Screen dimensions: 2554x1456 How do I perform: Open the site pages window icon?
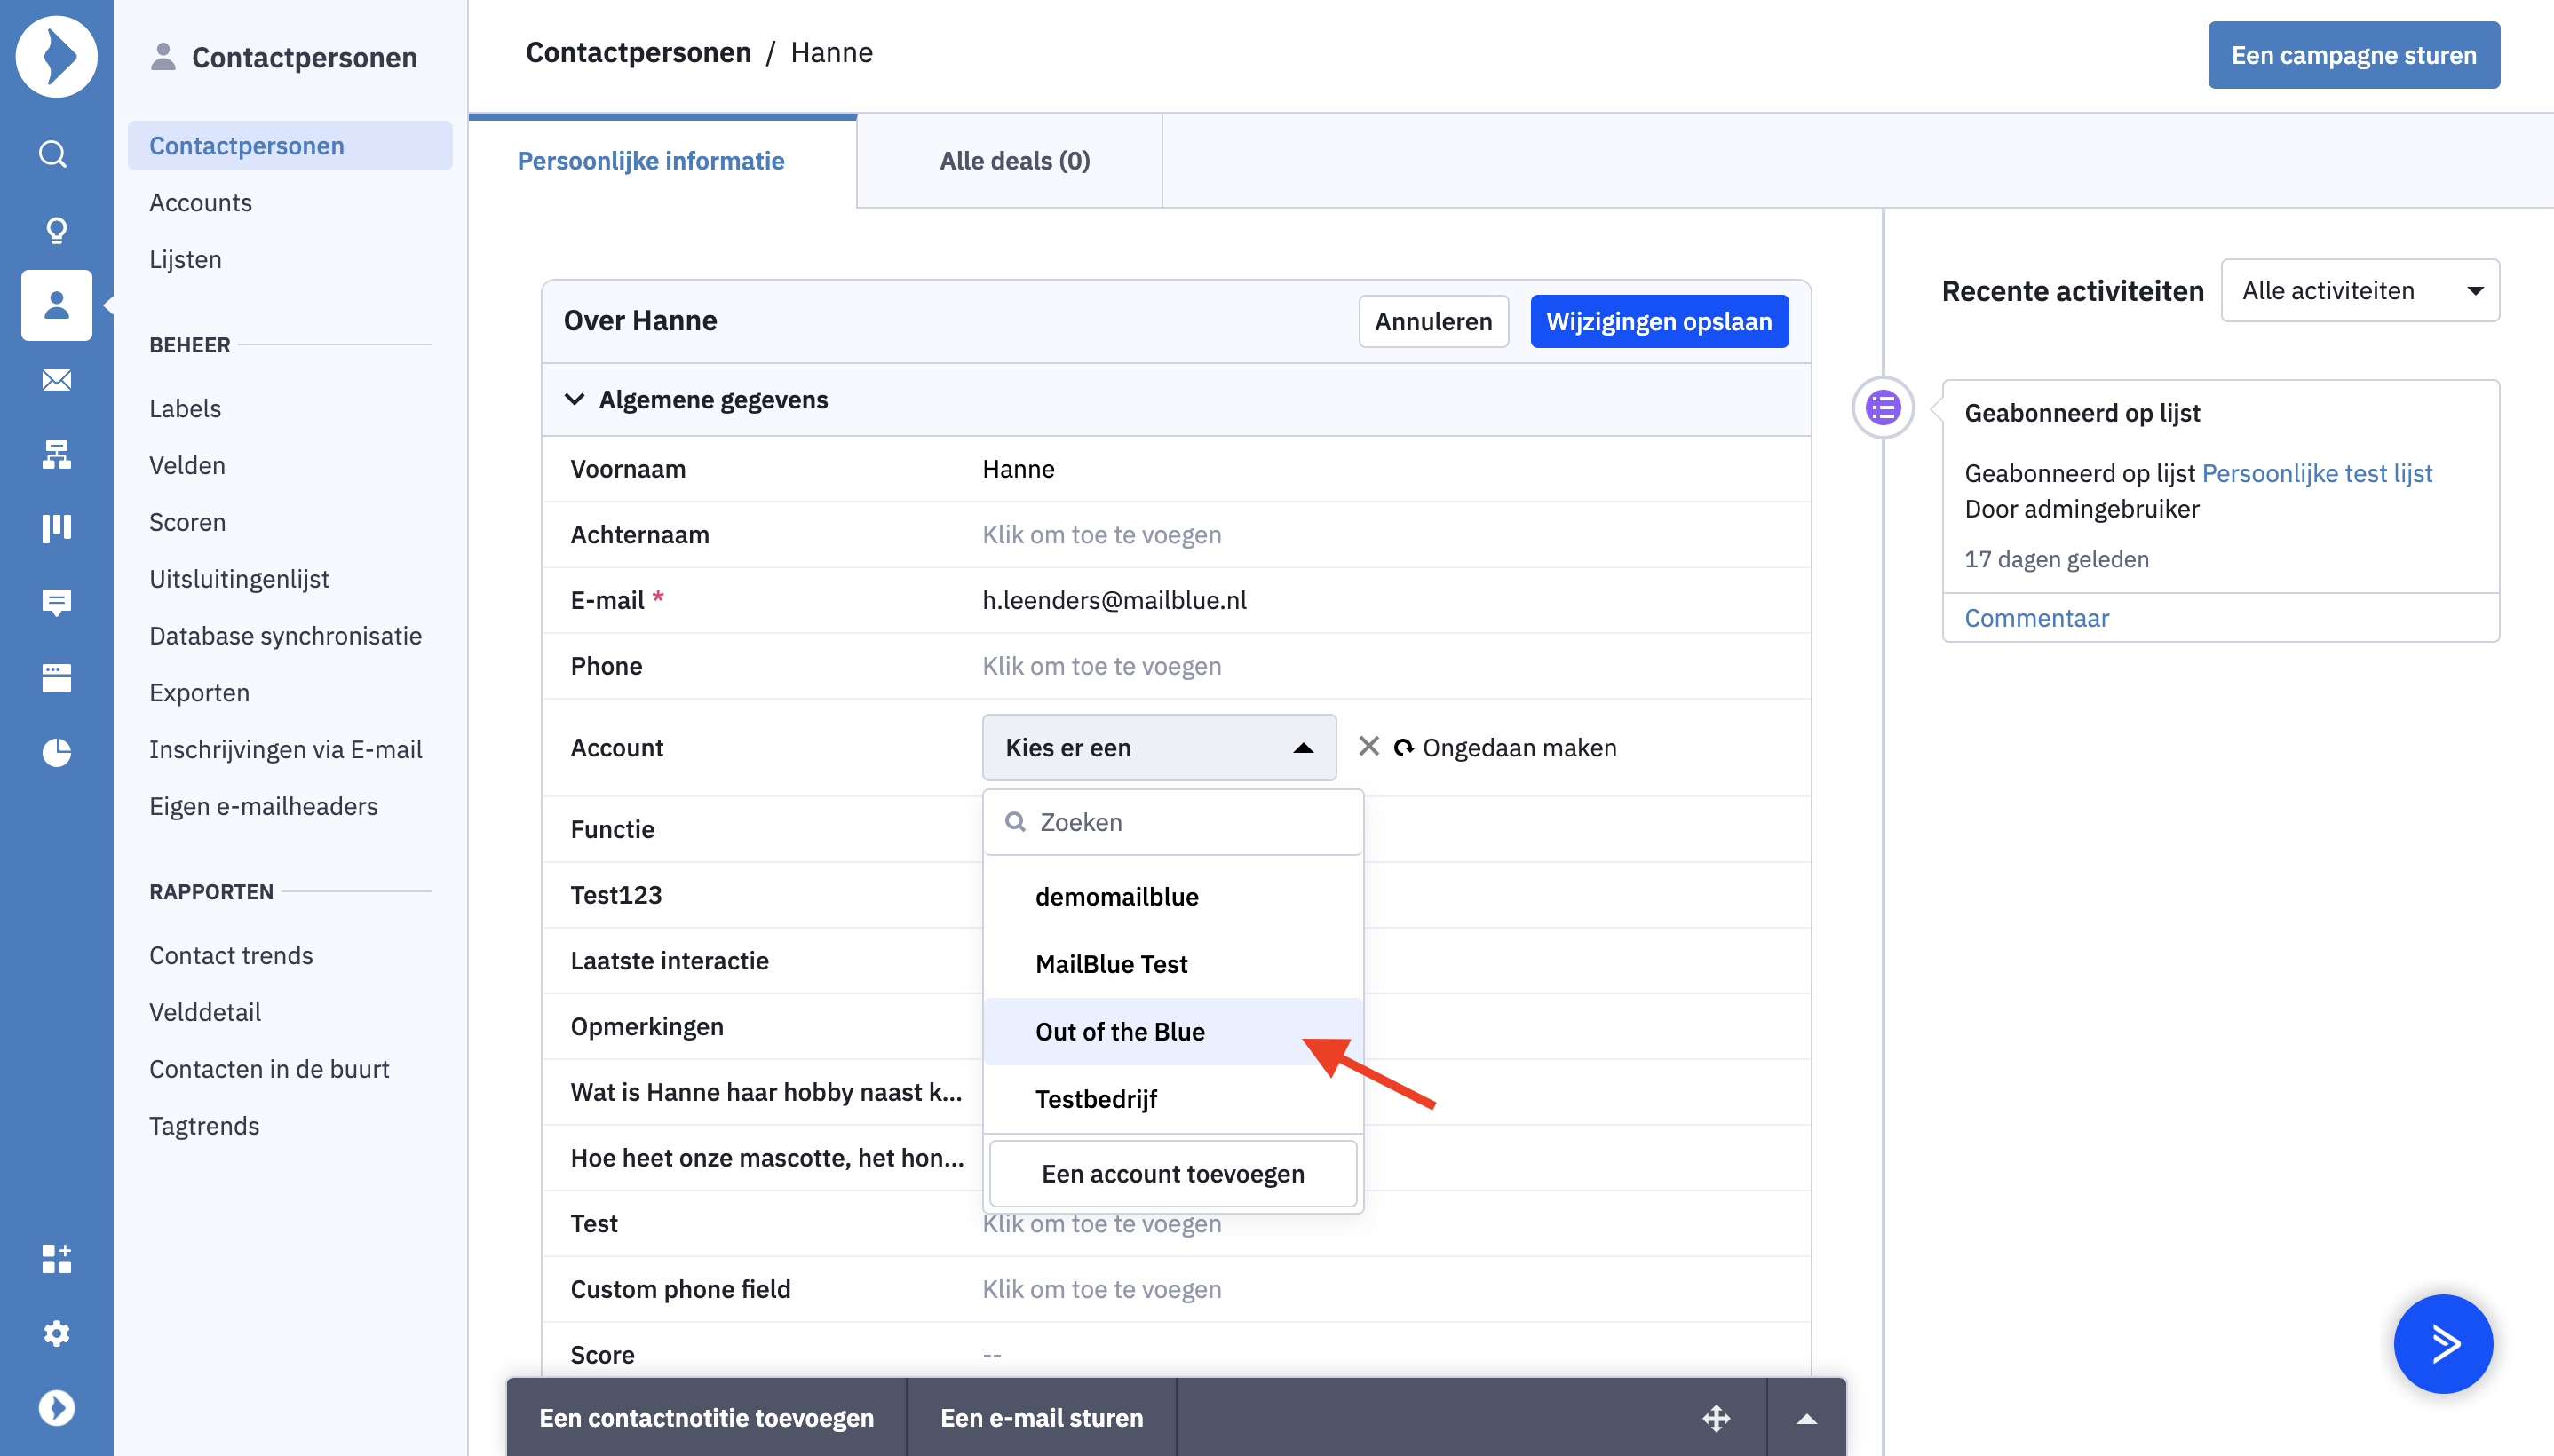[56, 678]
